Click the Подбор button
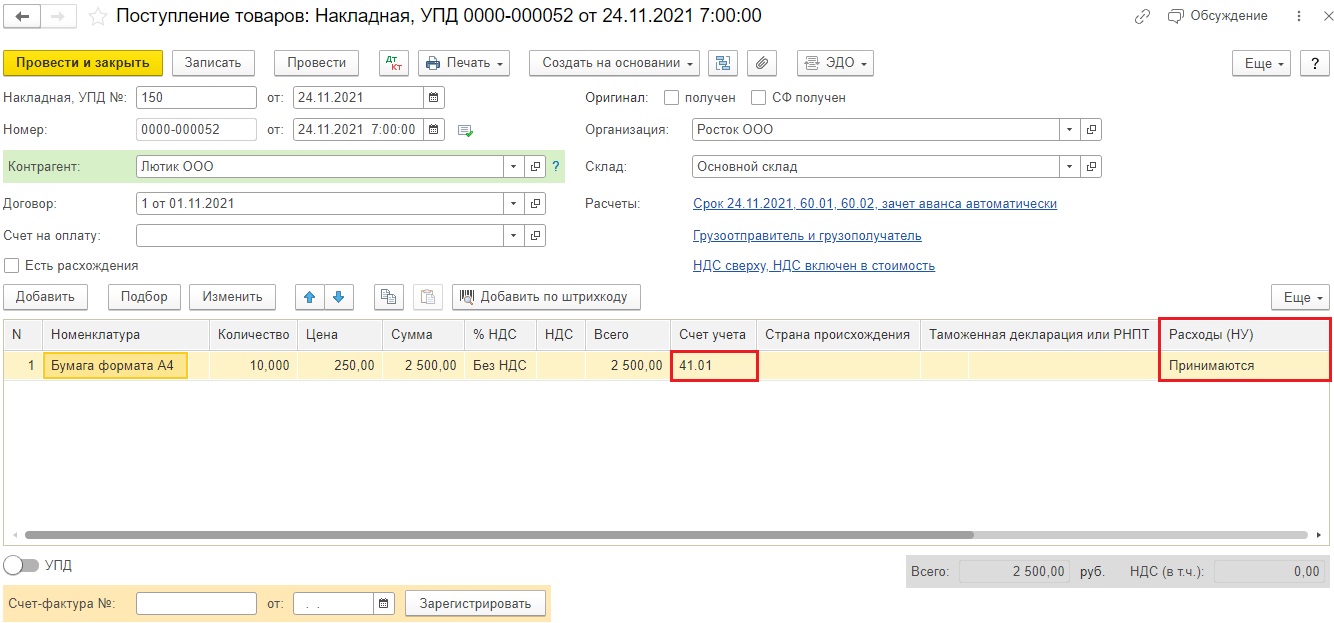The width and height of the screenshot is (1334, 623). click(144, 297)
